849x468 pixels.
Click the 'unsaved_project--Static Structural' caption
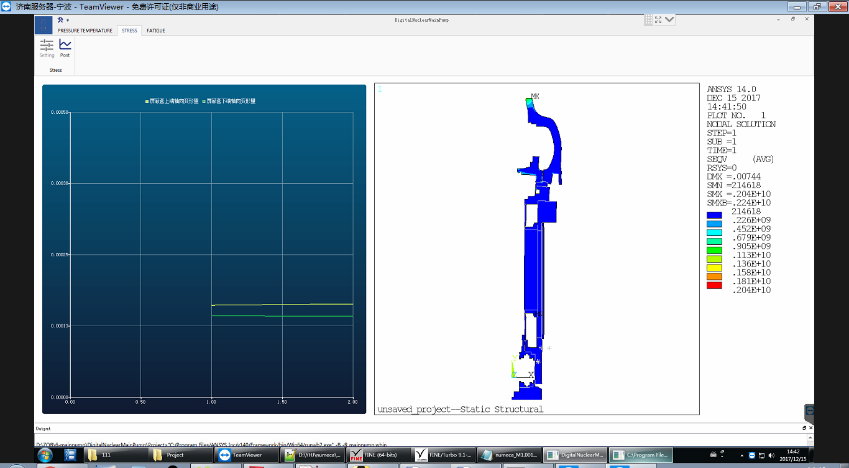coord(460,409)
